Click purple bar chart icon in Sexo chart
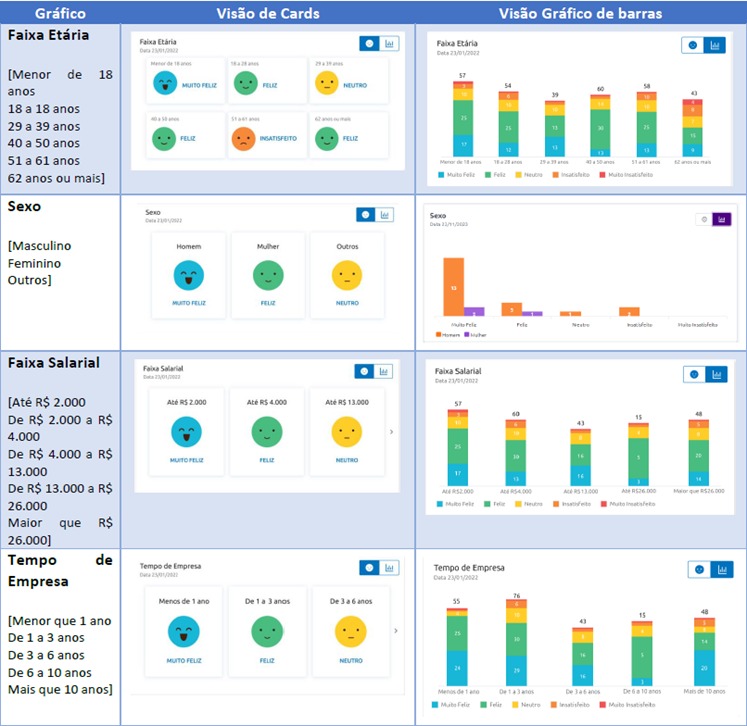 coord(722,219)
